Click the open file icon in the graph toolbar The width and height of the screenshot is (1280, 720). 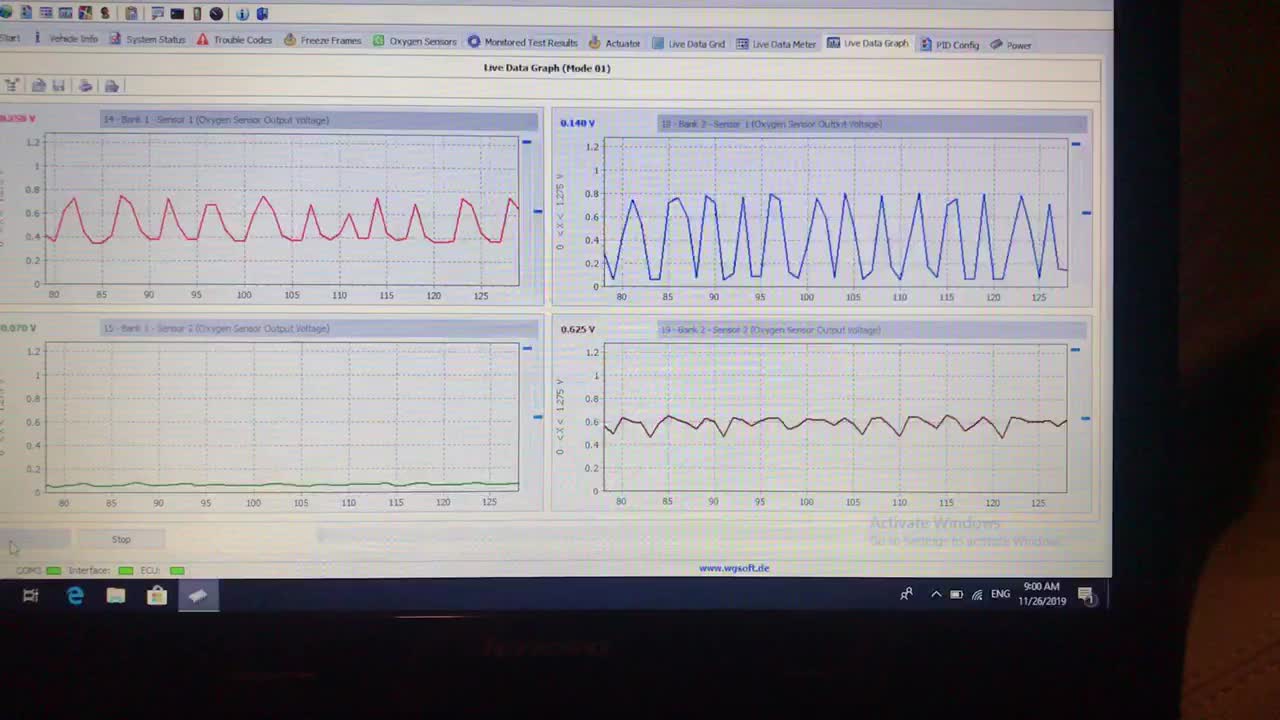pos(38,86)
